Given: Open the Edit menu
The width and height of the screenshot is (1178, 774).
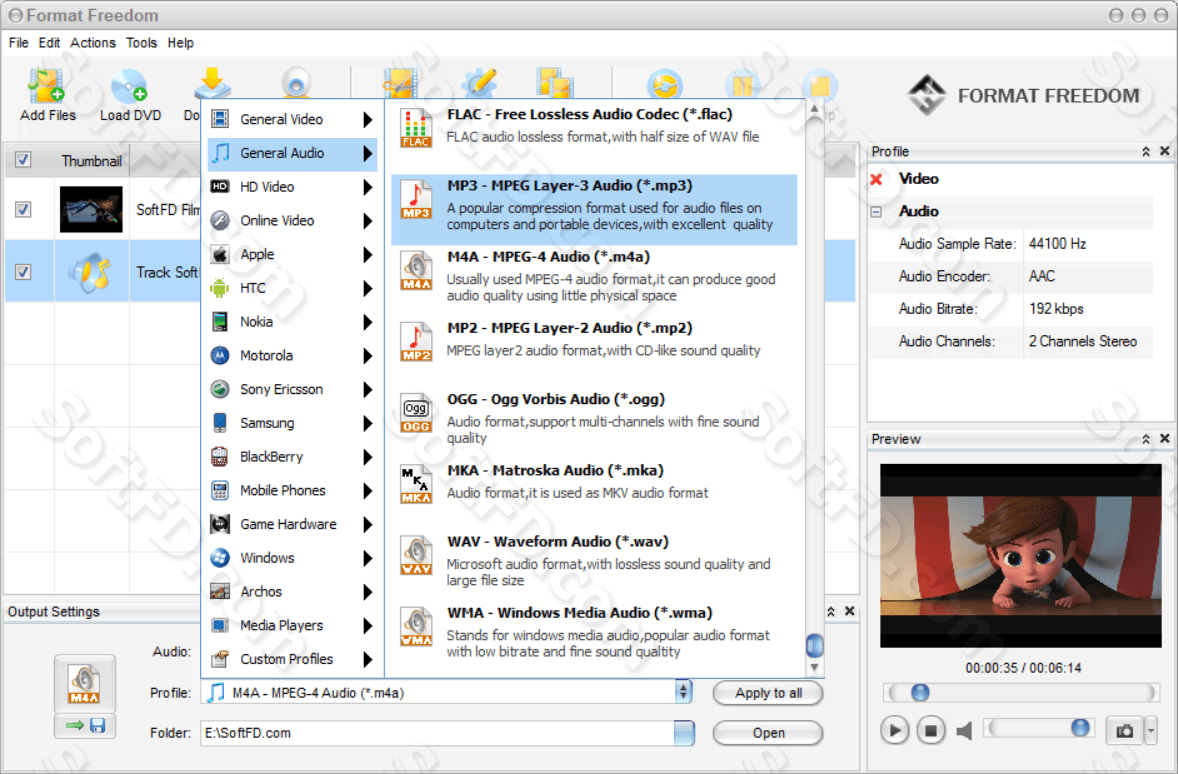Looking at the screenshot, I should pyautogui.click(x=50, y=43).
